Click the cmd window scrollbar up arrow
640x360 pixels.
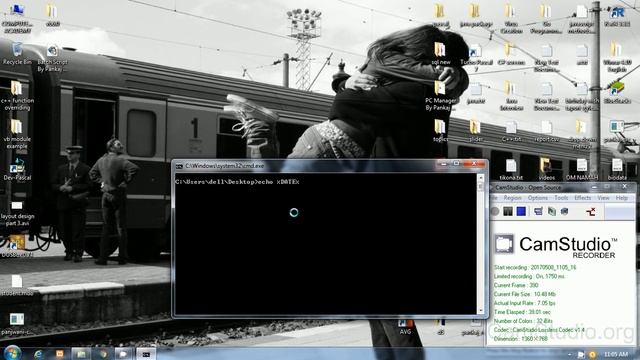[x=480, y=178]
